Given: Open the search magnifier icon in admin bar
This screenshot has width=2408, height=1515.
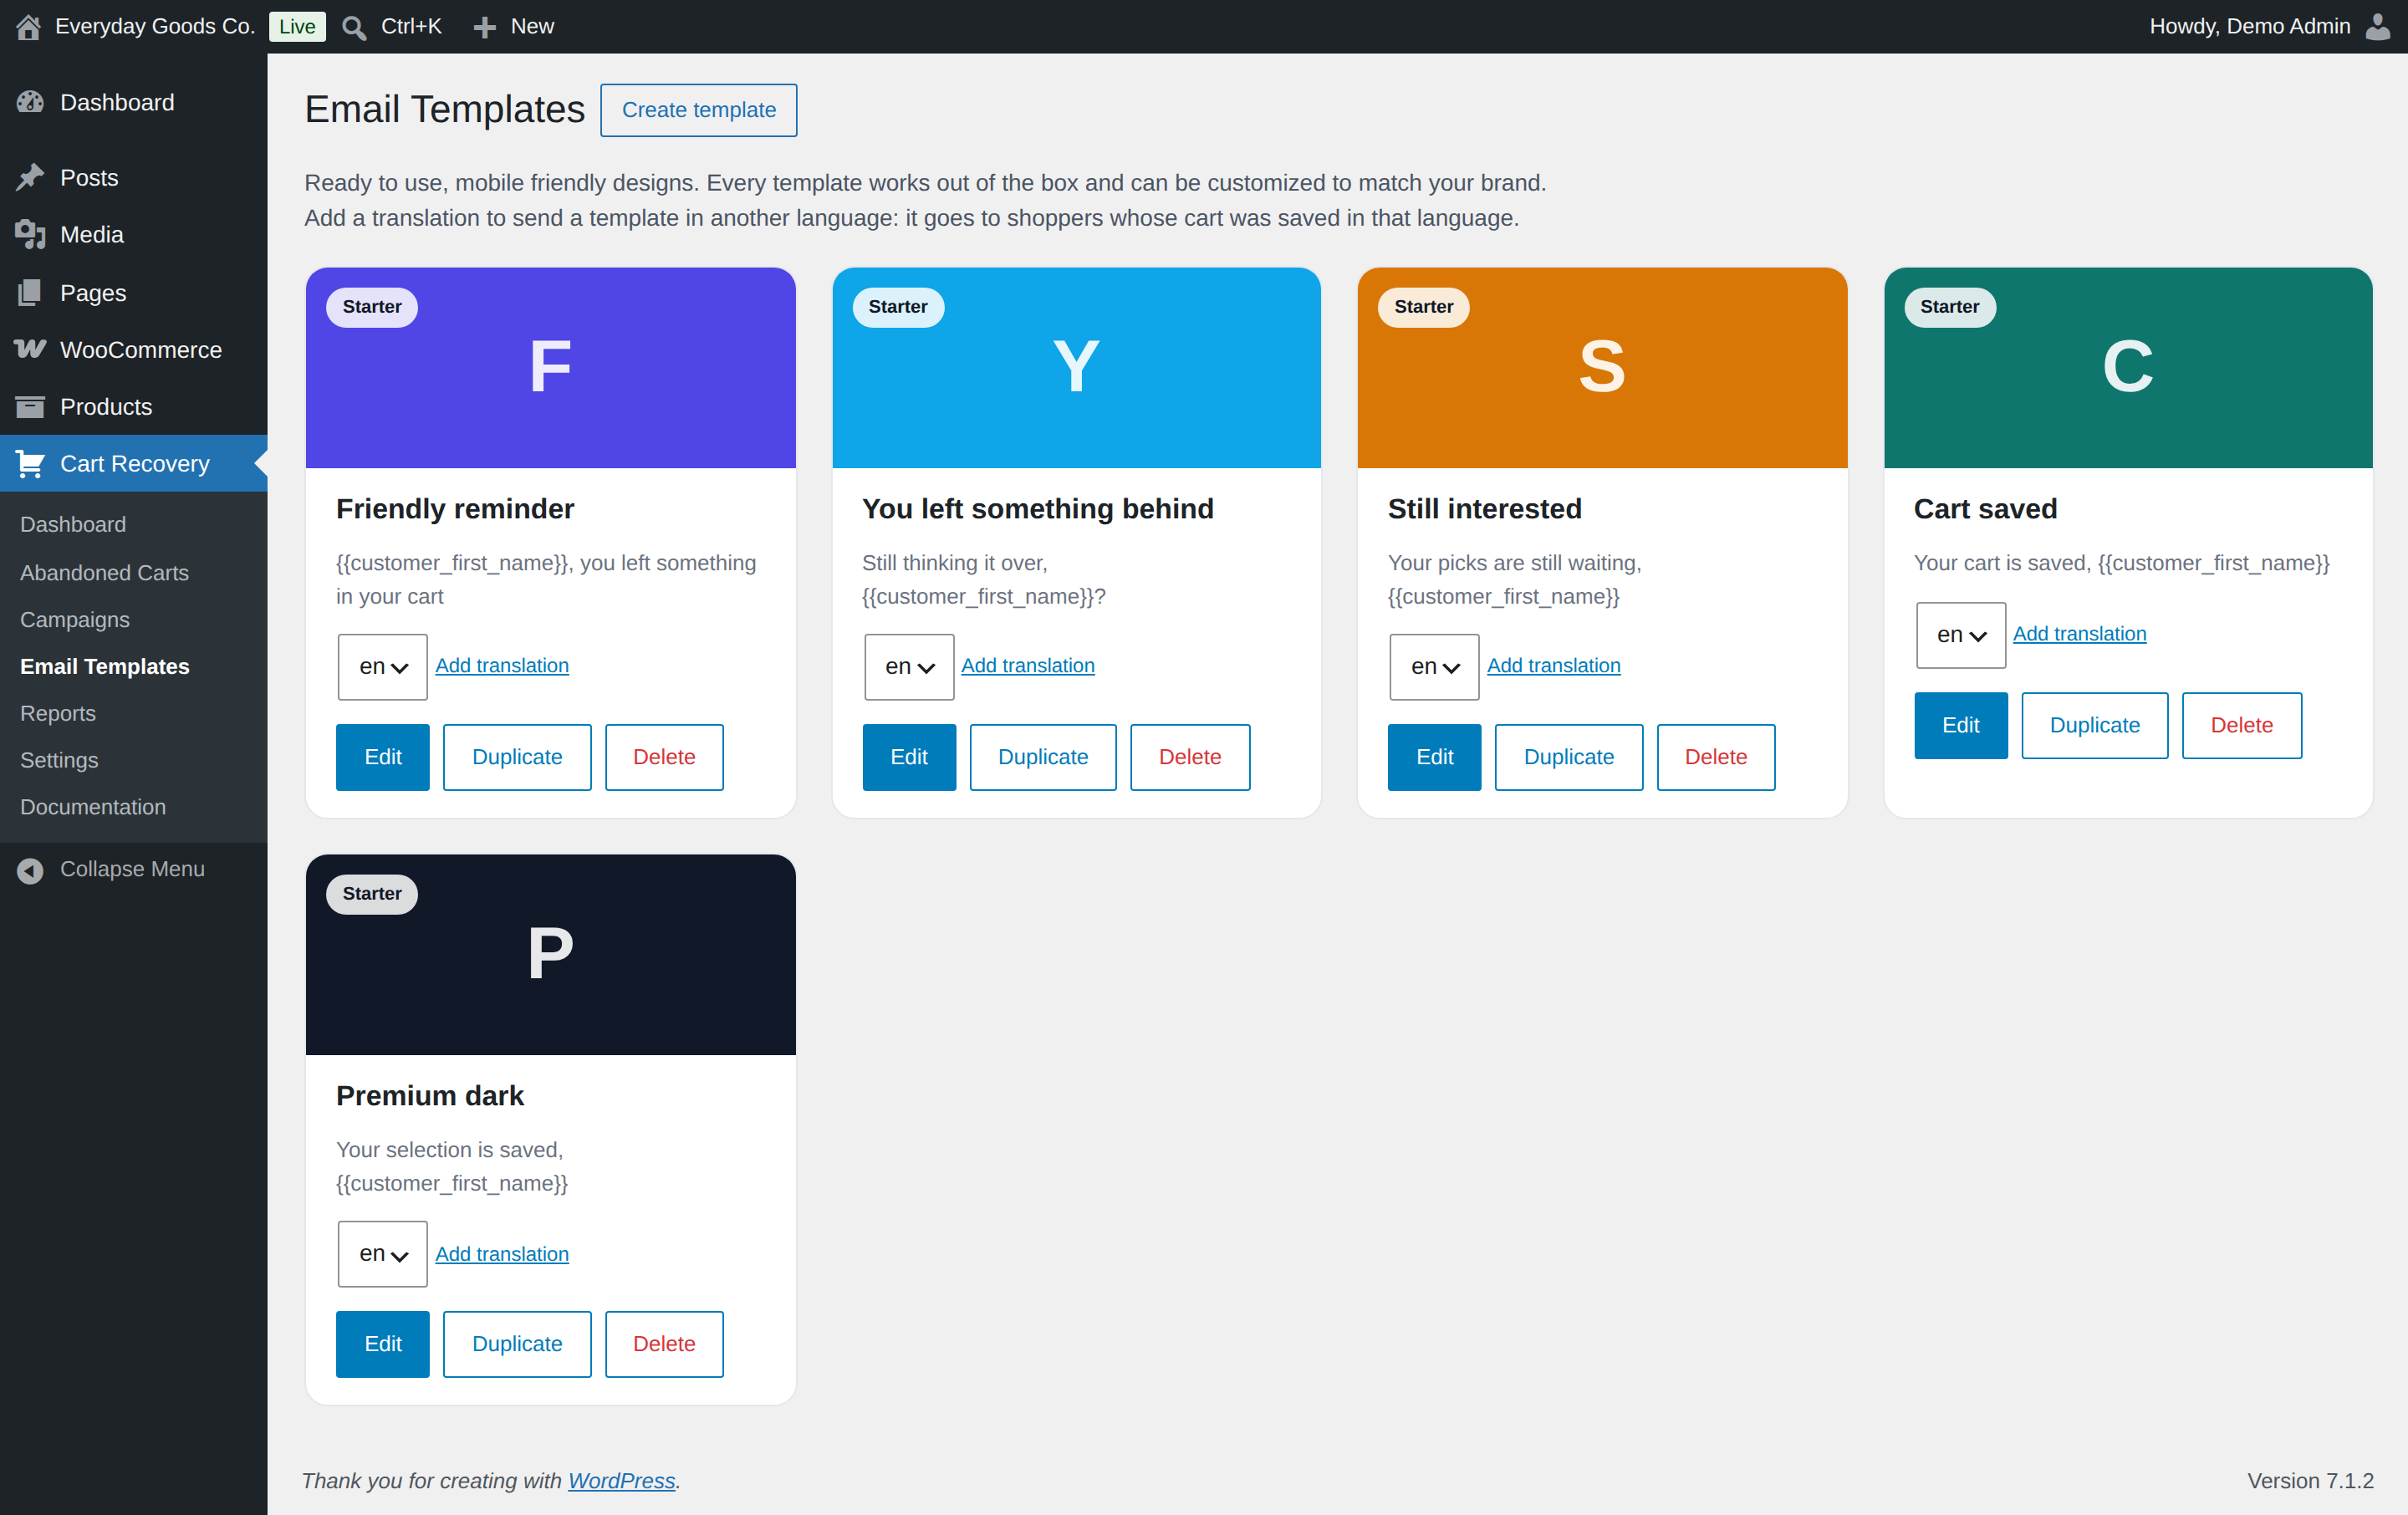Looking at the screenshot, I should point(354,27).
